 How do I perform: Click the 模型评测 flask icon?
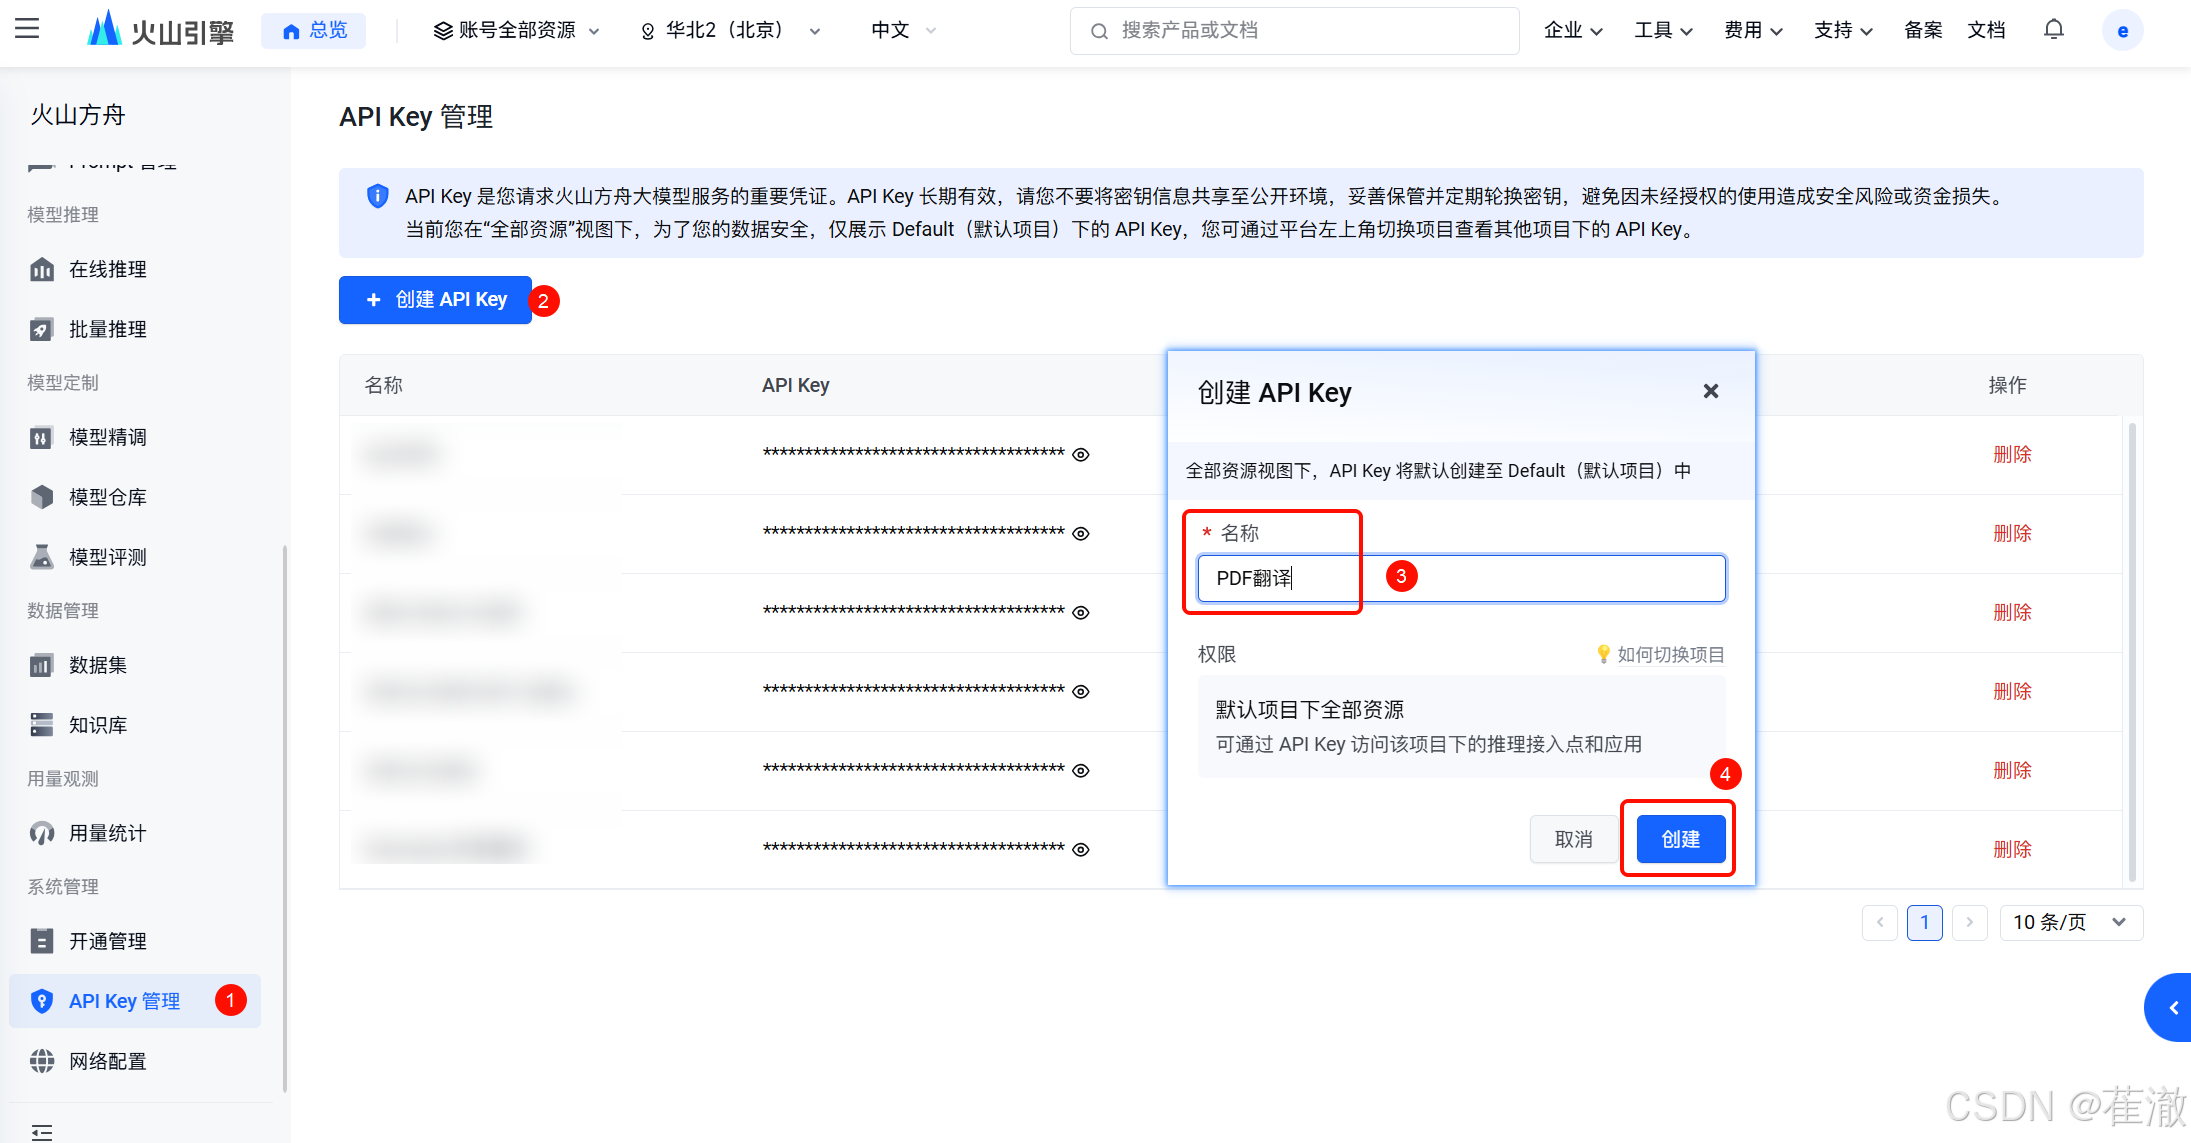42,557
